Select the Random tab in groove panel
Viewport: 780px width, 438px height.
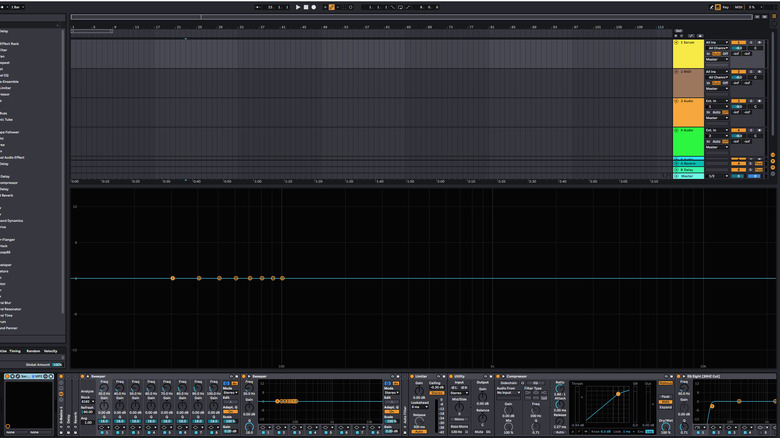pos(33,351)
